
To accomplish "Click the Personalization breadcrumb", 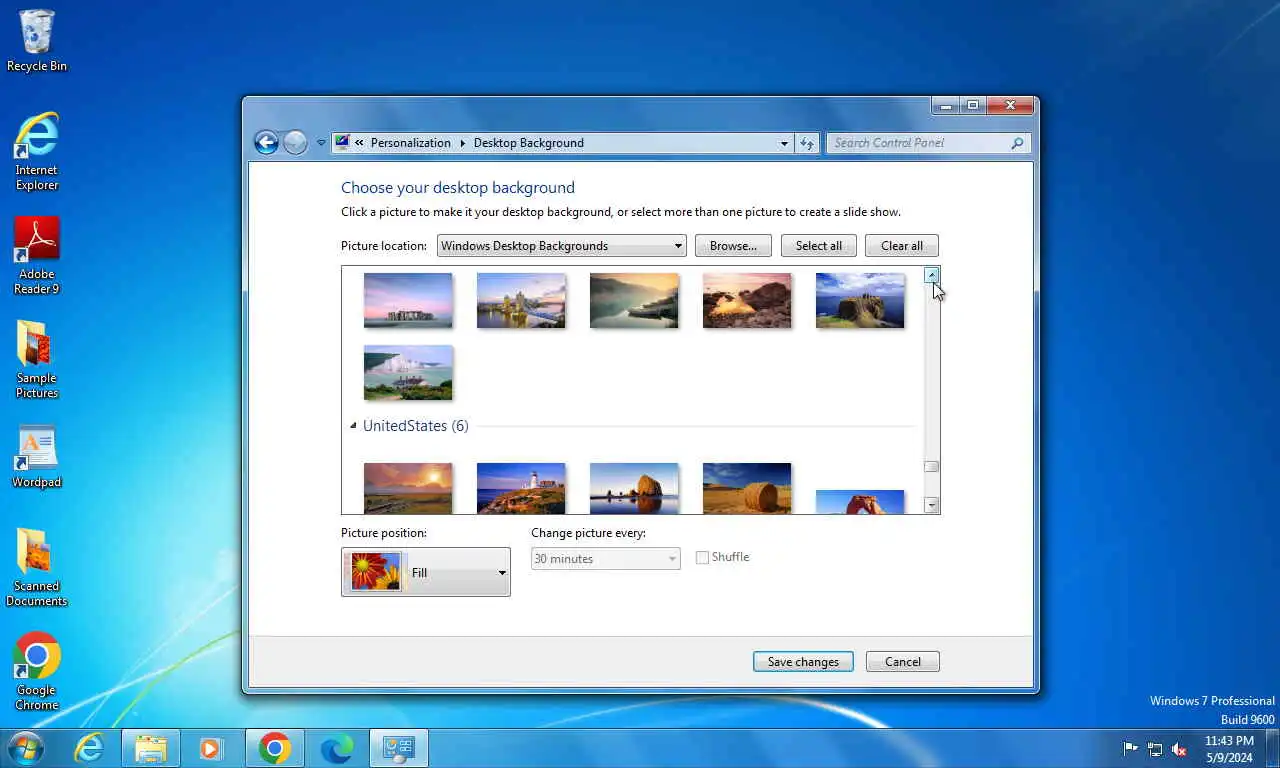I will click(411, 143).
